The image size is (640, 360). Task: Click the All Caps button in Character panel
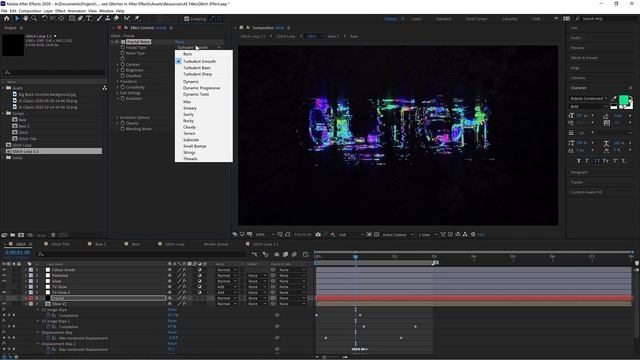tap(597, 161)
